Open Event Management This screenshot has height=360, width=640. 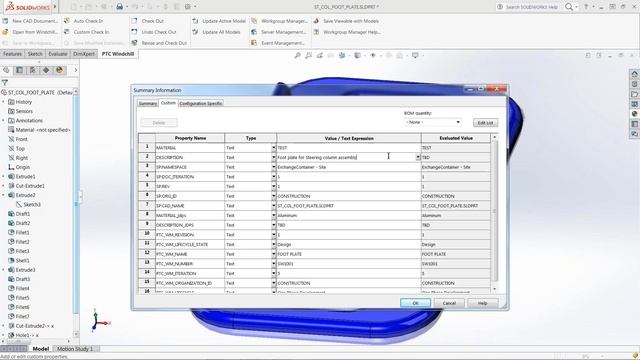tap(278, 43)
